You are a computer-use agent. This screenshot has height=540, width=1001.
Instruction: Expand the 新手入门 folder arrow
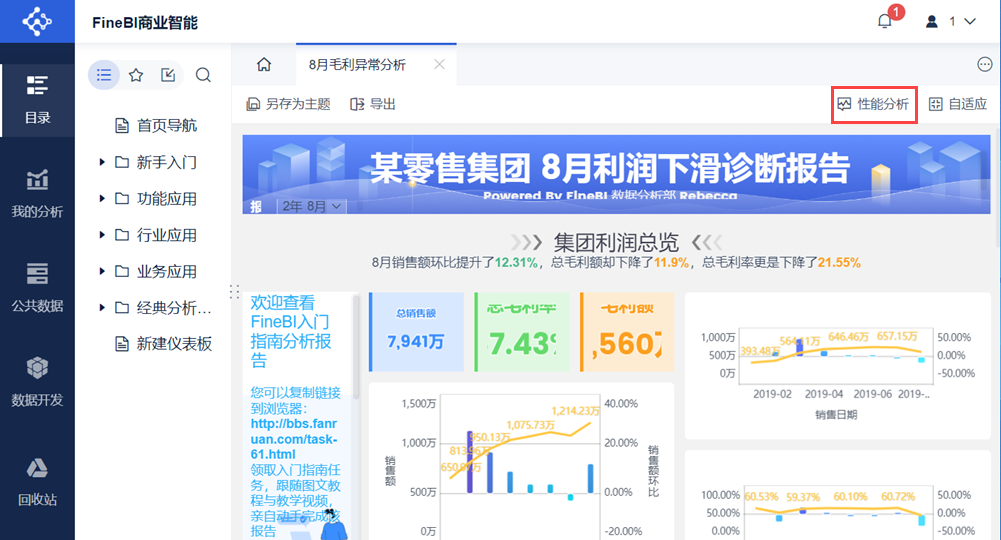click(x=102, y=162)
